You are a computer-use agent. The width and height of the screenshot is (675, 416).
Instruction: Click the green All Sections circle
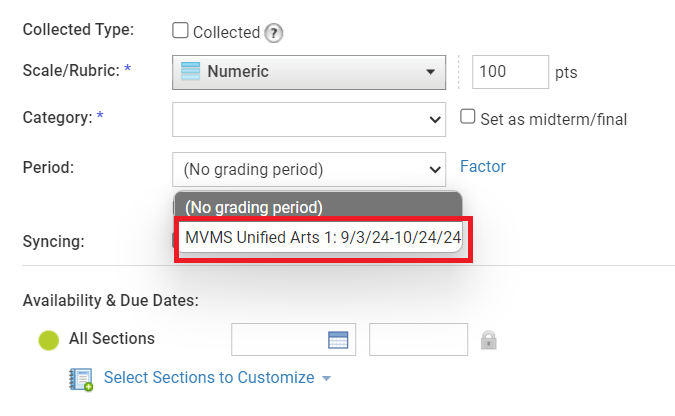click(x=49, y=340)
